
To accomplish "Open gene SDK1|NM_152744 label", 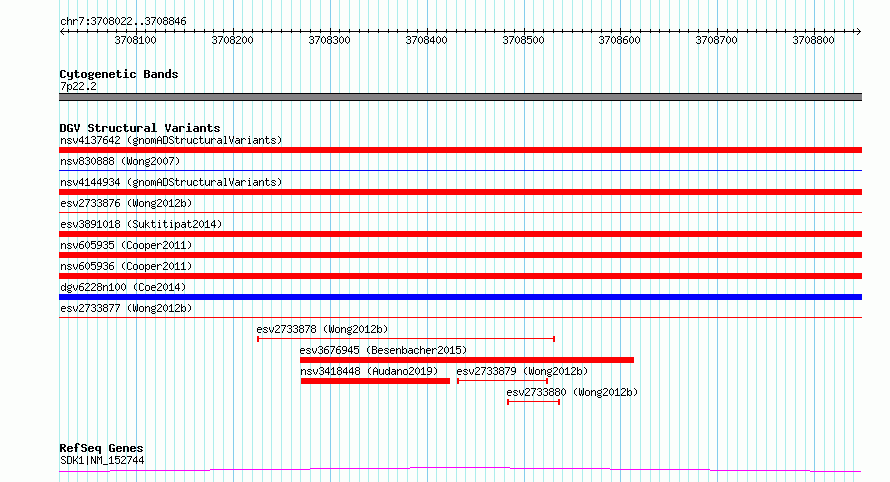I will (x=102, y=460).
